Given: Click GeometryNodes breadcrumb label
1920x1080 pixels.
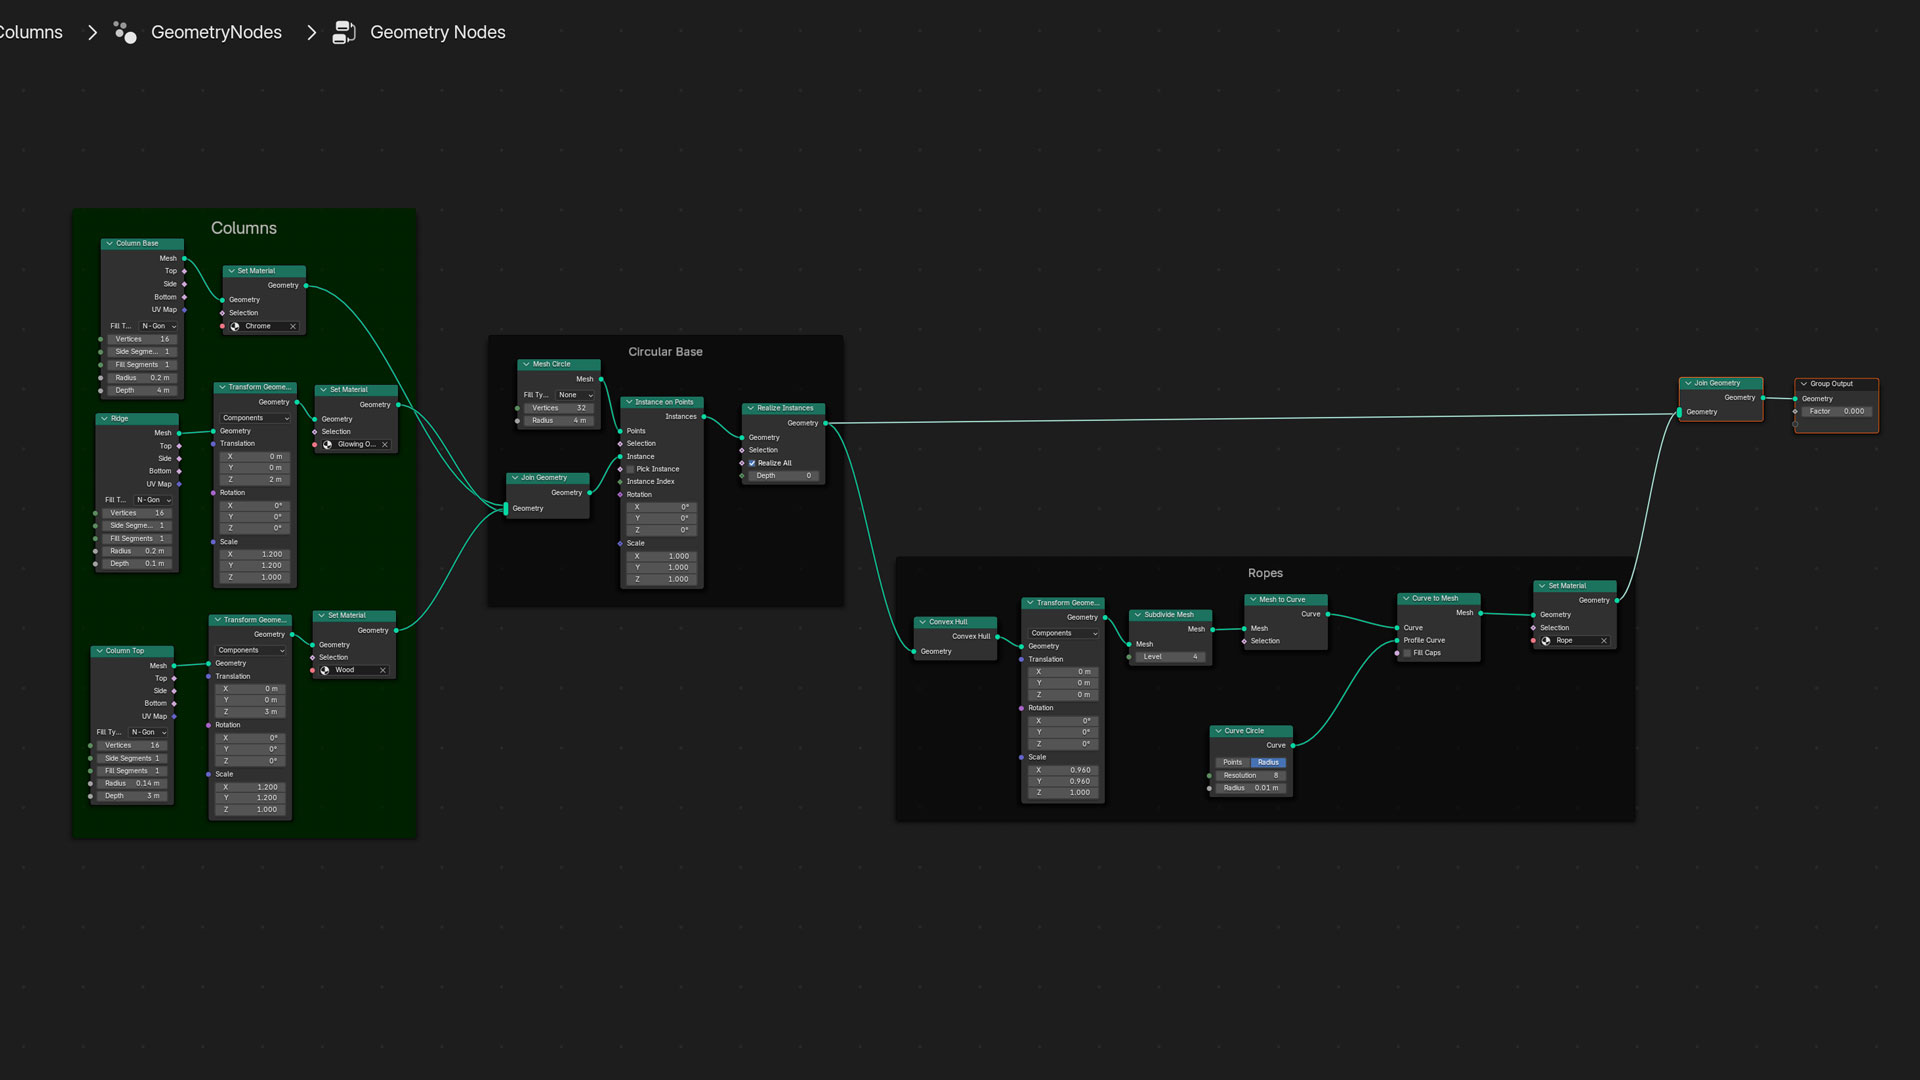Looking at the screenshot, I should pos(216,32).
